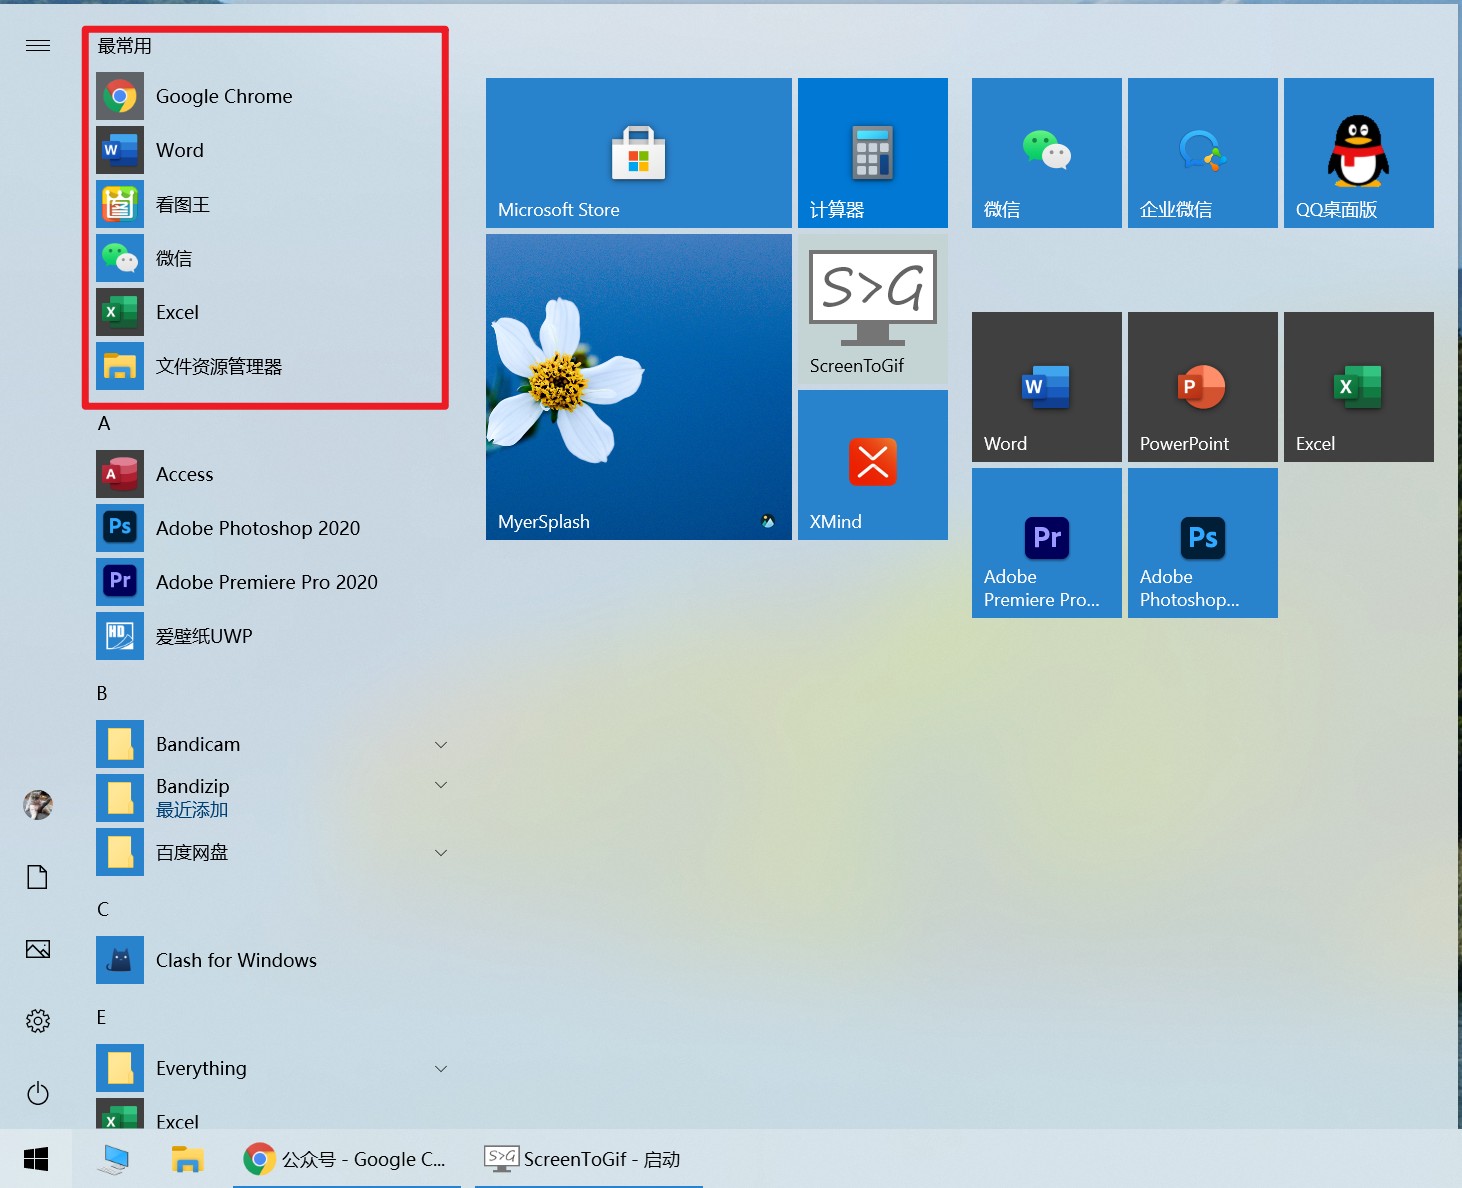Click the Power button in Start
Viewport: 1462px width, 1188px height.
(x=38, y=1093)
